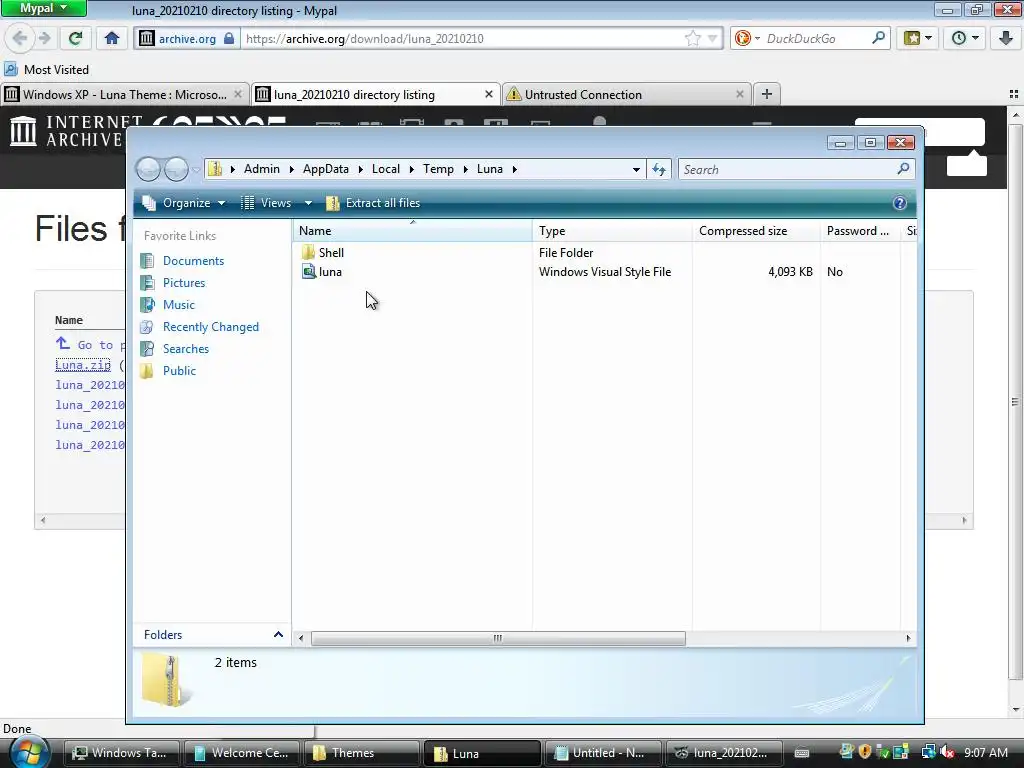Sort by the Type column header
The height and width of the screenshot is (768, 1024).
pos(612,231)
